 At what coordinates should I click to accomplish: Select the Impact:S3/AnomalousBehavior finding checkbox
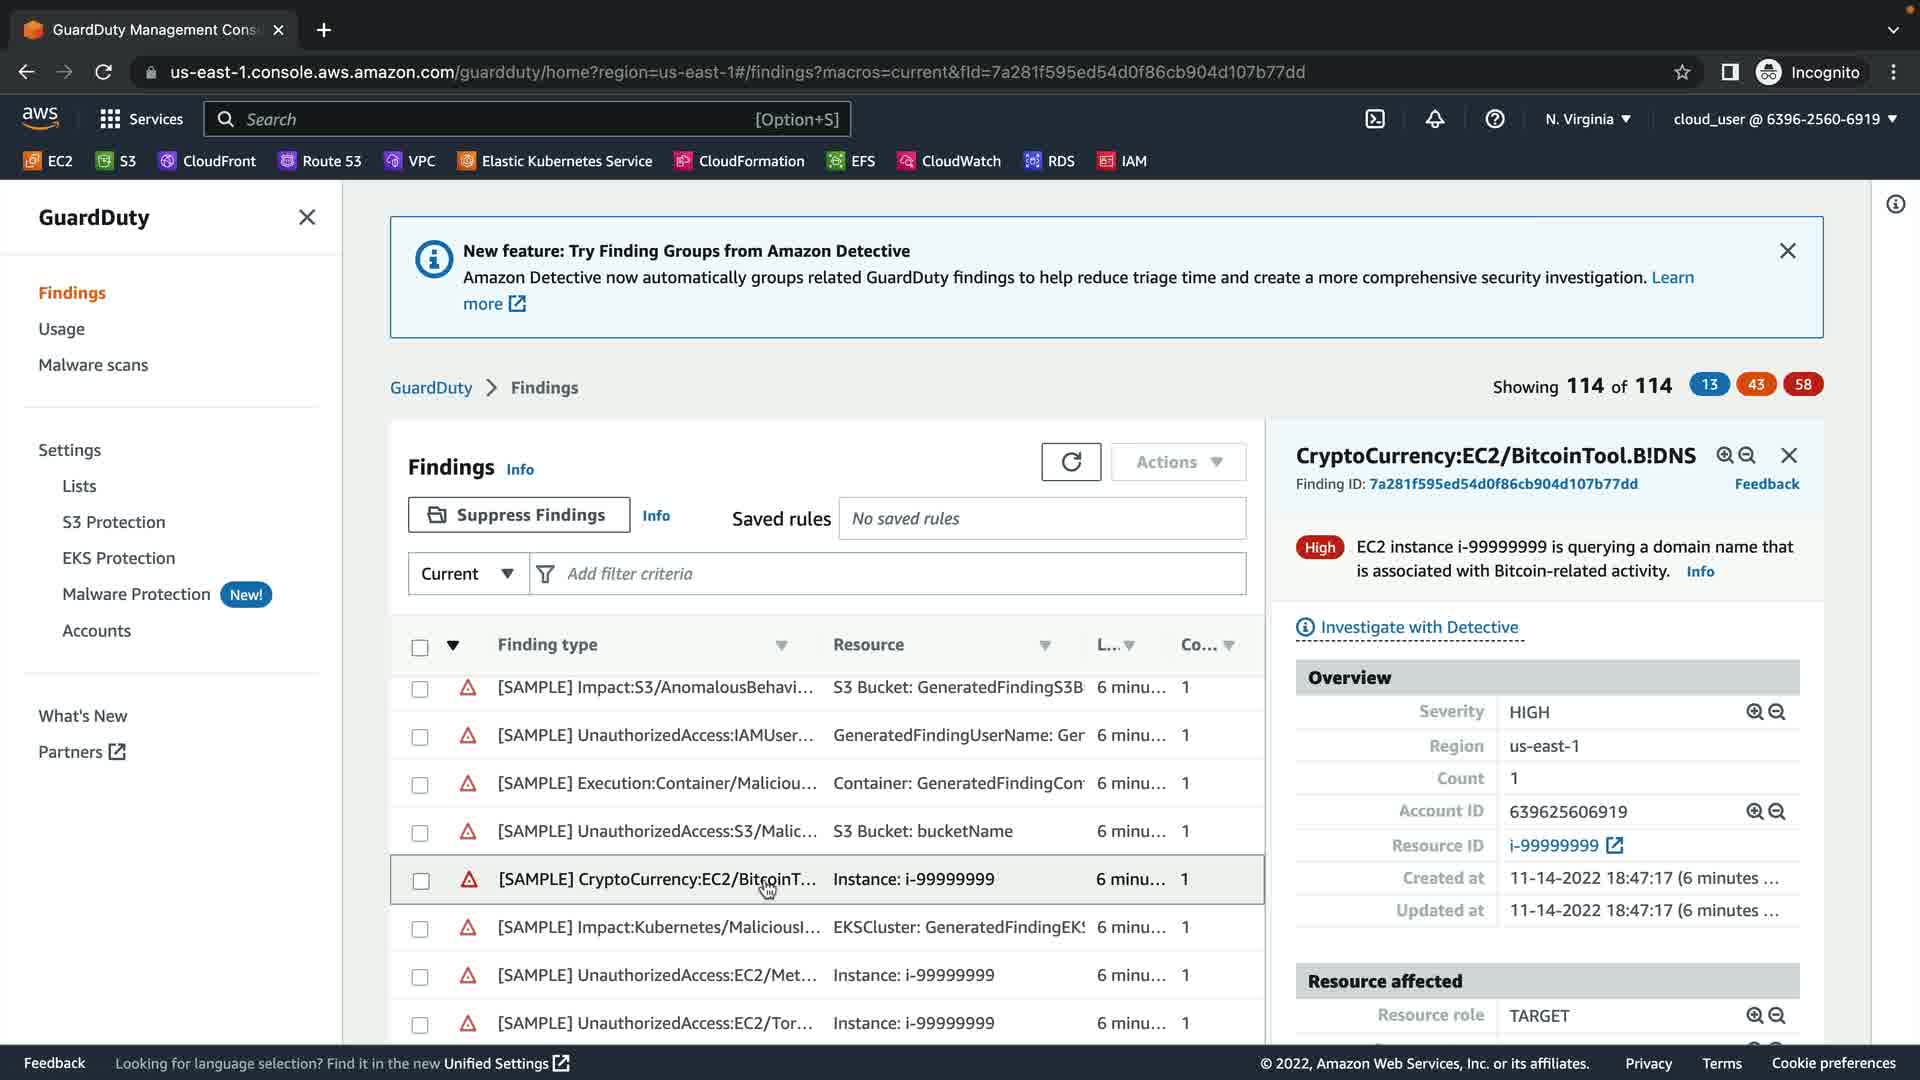(420, 689)
